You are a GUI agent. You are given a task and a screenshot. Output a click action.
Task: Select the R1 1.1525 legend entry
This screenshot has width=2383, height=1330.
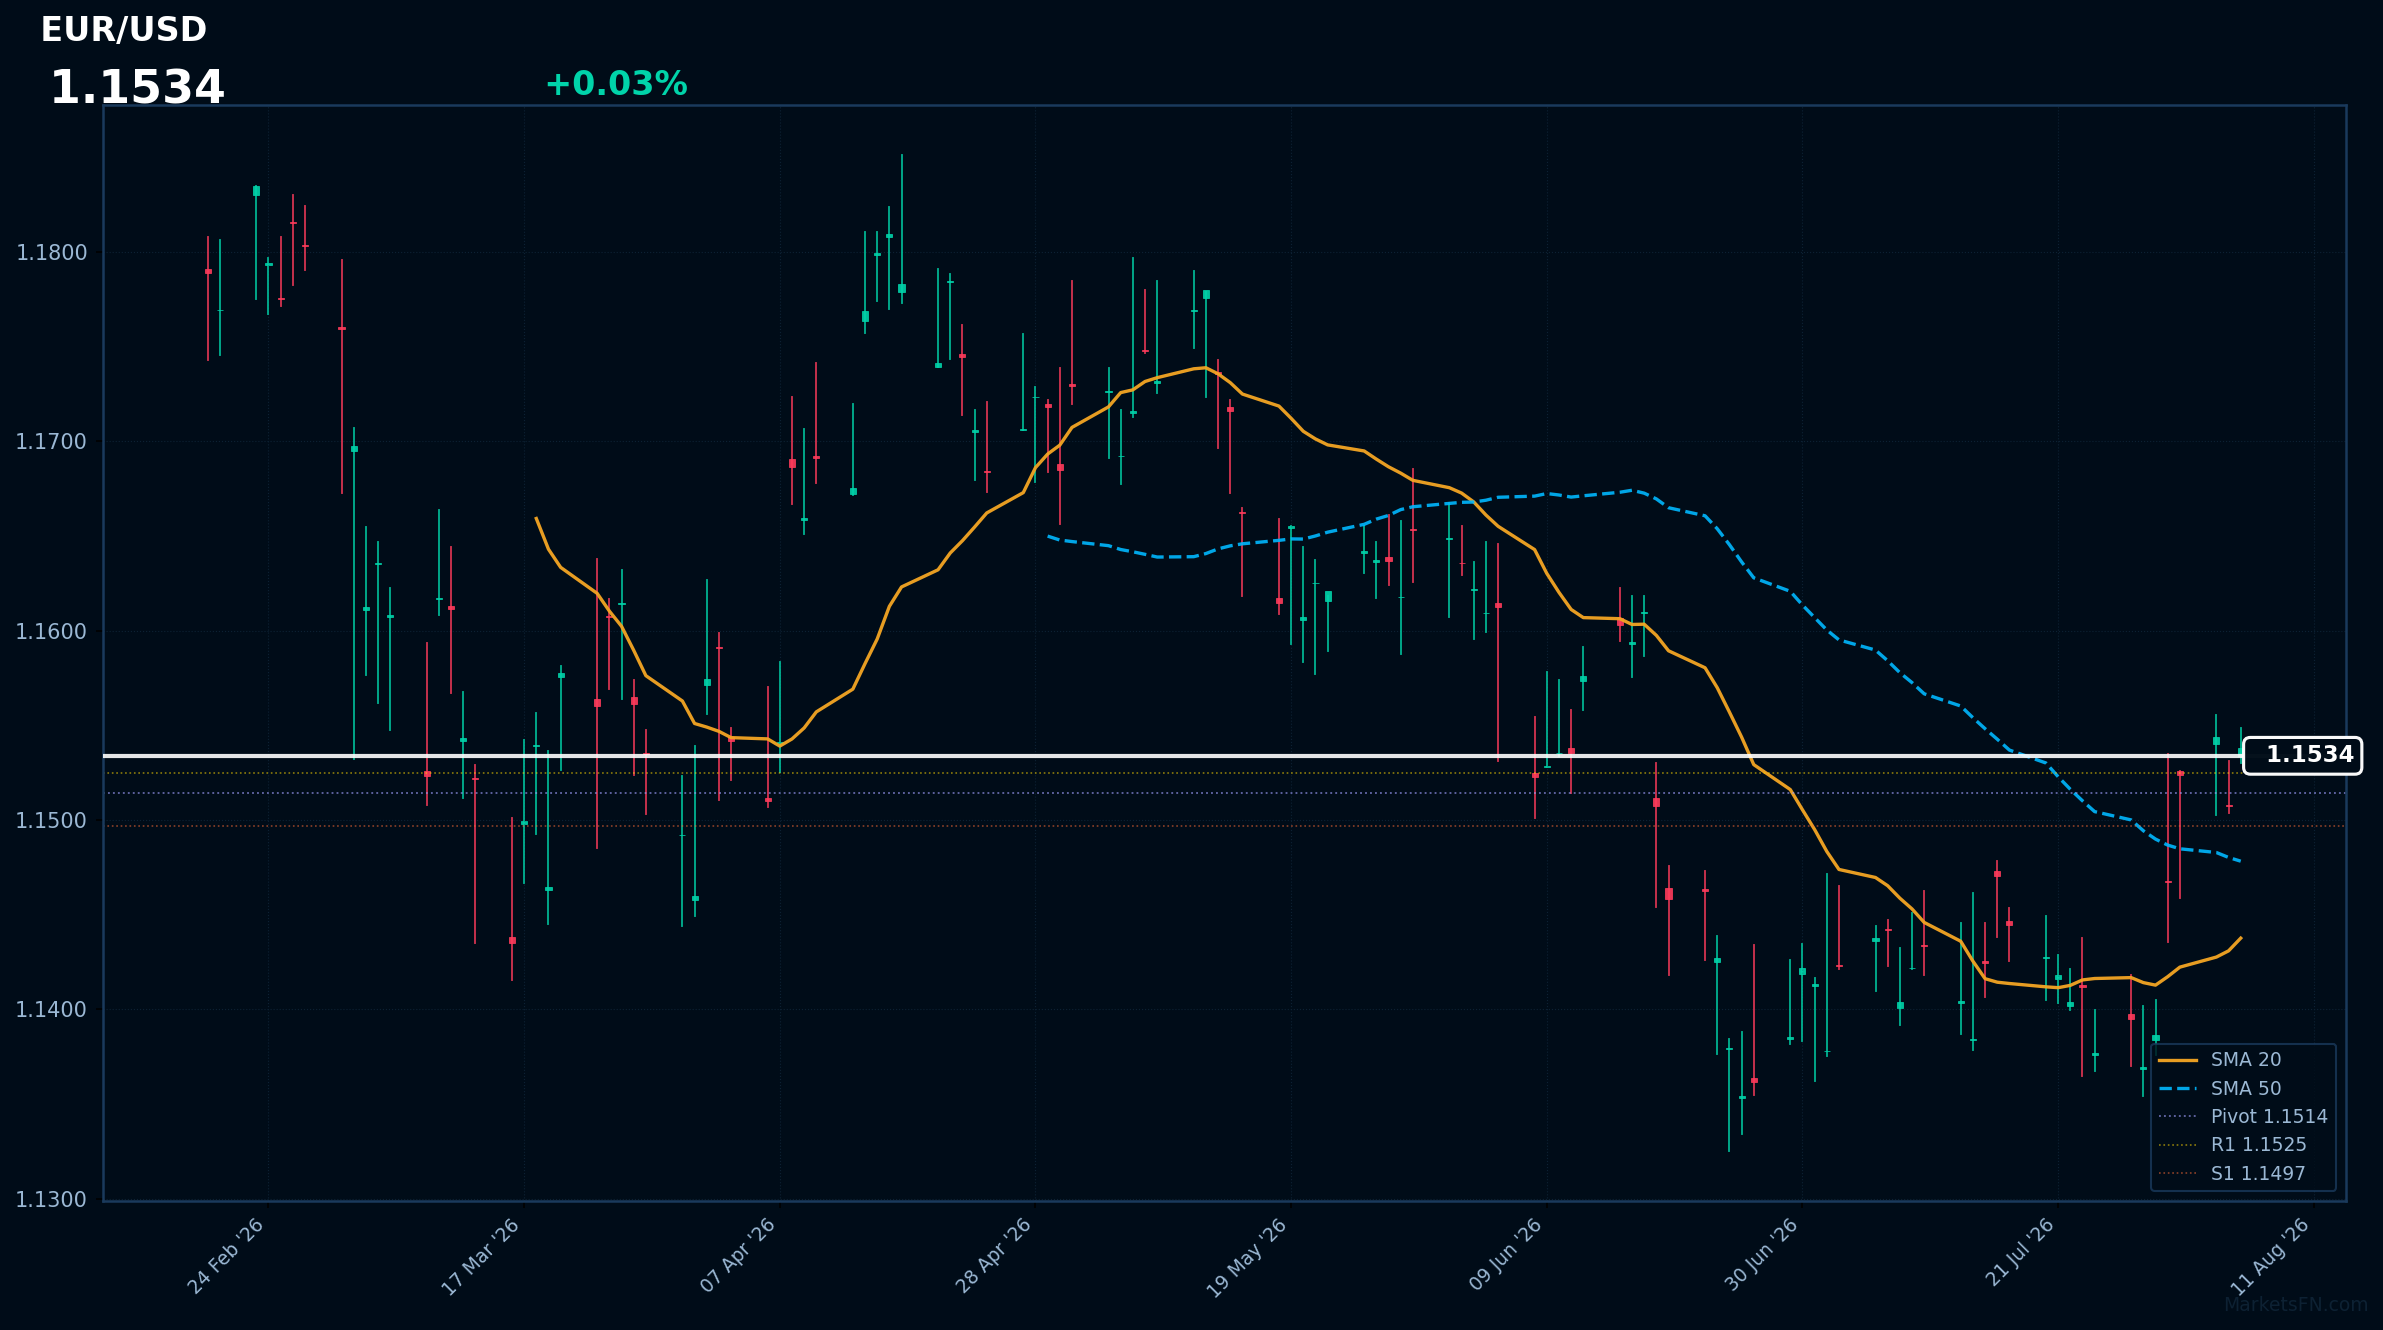click(2232, 1145)
